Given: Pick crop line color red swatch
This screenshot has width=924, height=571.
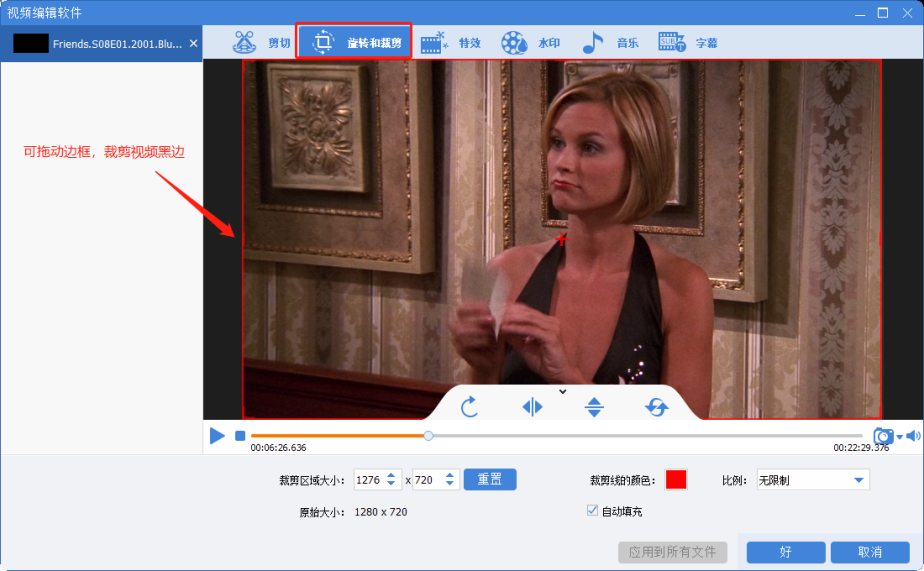Looking at the screenshot, I should click(x=676, y=480).
